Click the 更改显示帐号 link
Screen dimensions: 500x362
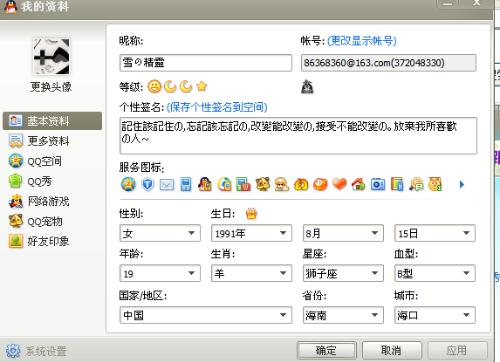[x=362, y=41]
